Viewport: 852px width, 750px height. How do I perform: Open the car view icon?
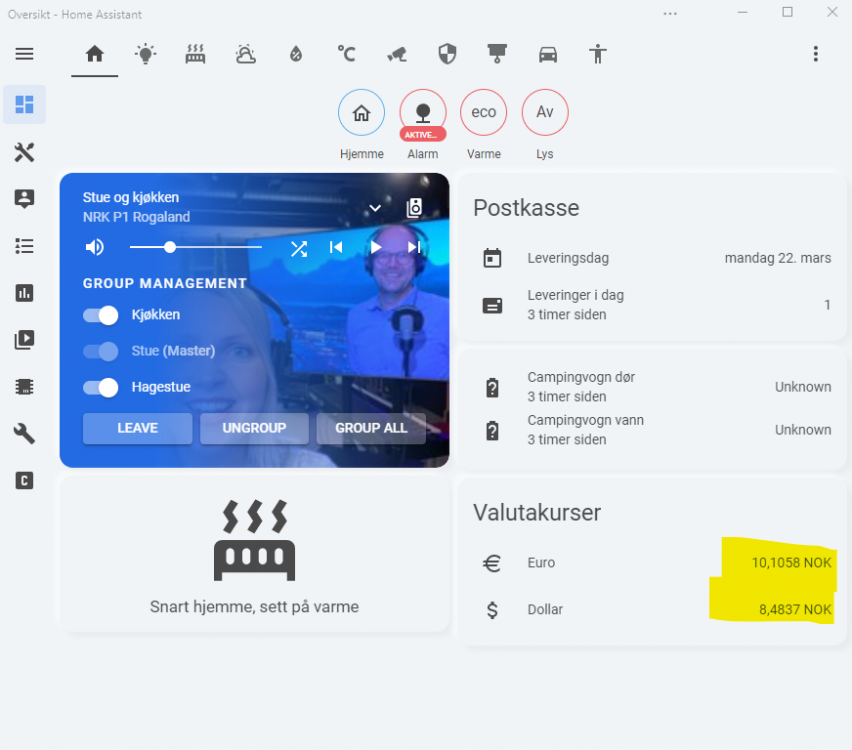(x=547, y=54)
